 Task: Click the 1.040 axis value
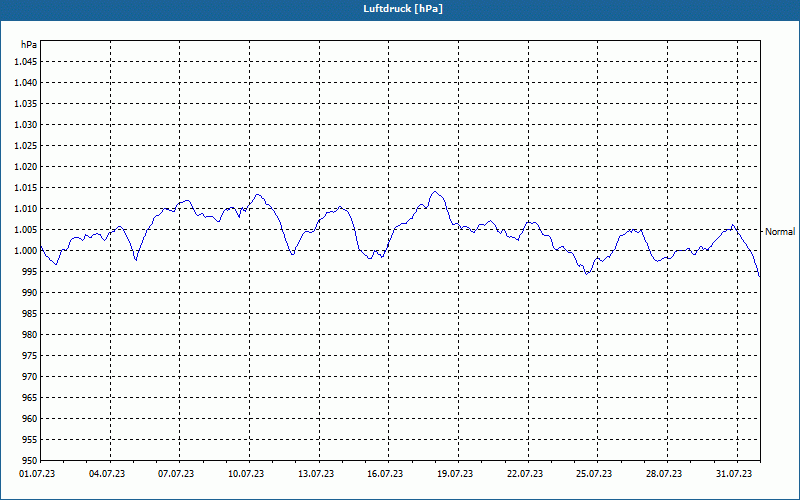click(26, 83)
